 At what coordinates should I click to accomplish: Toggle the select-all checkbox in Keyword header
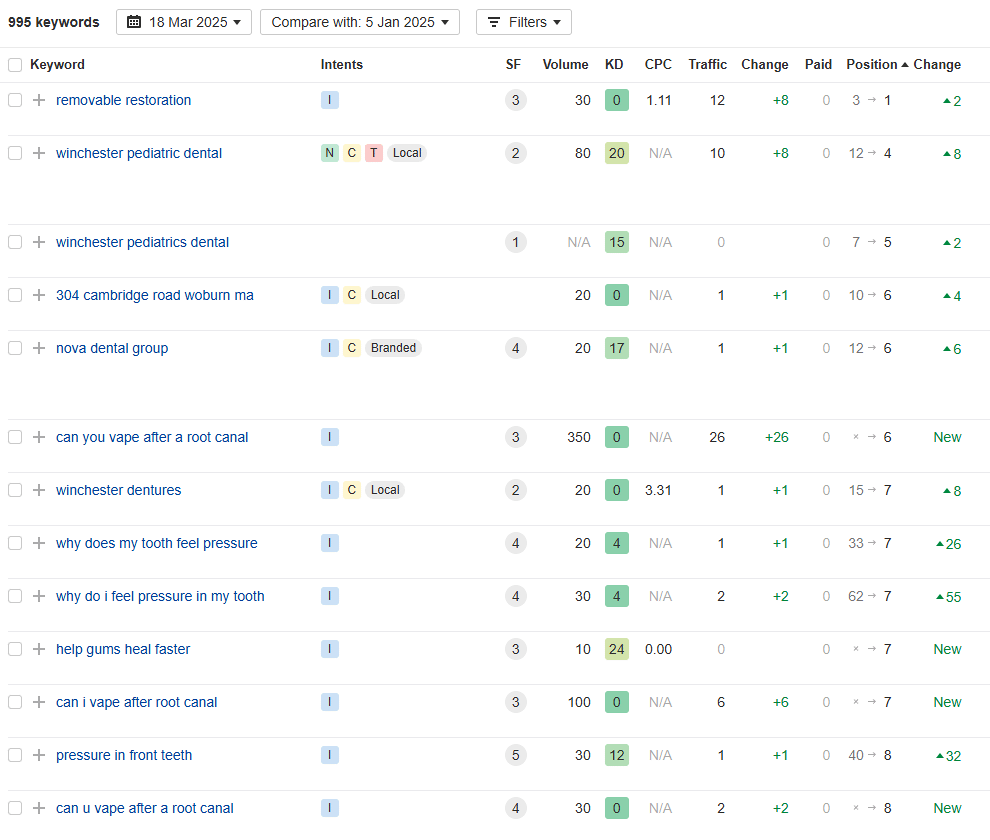click(x=15, y=65)
